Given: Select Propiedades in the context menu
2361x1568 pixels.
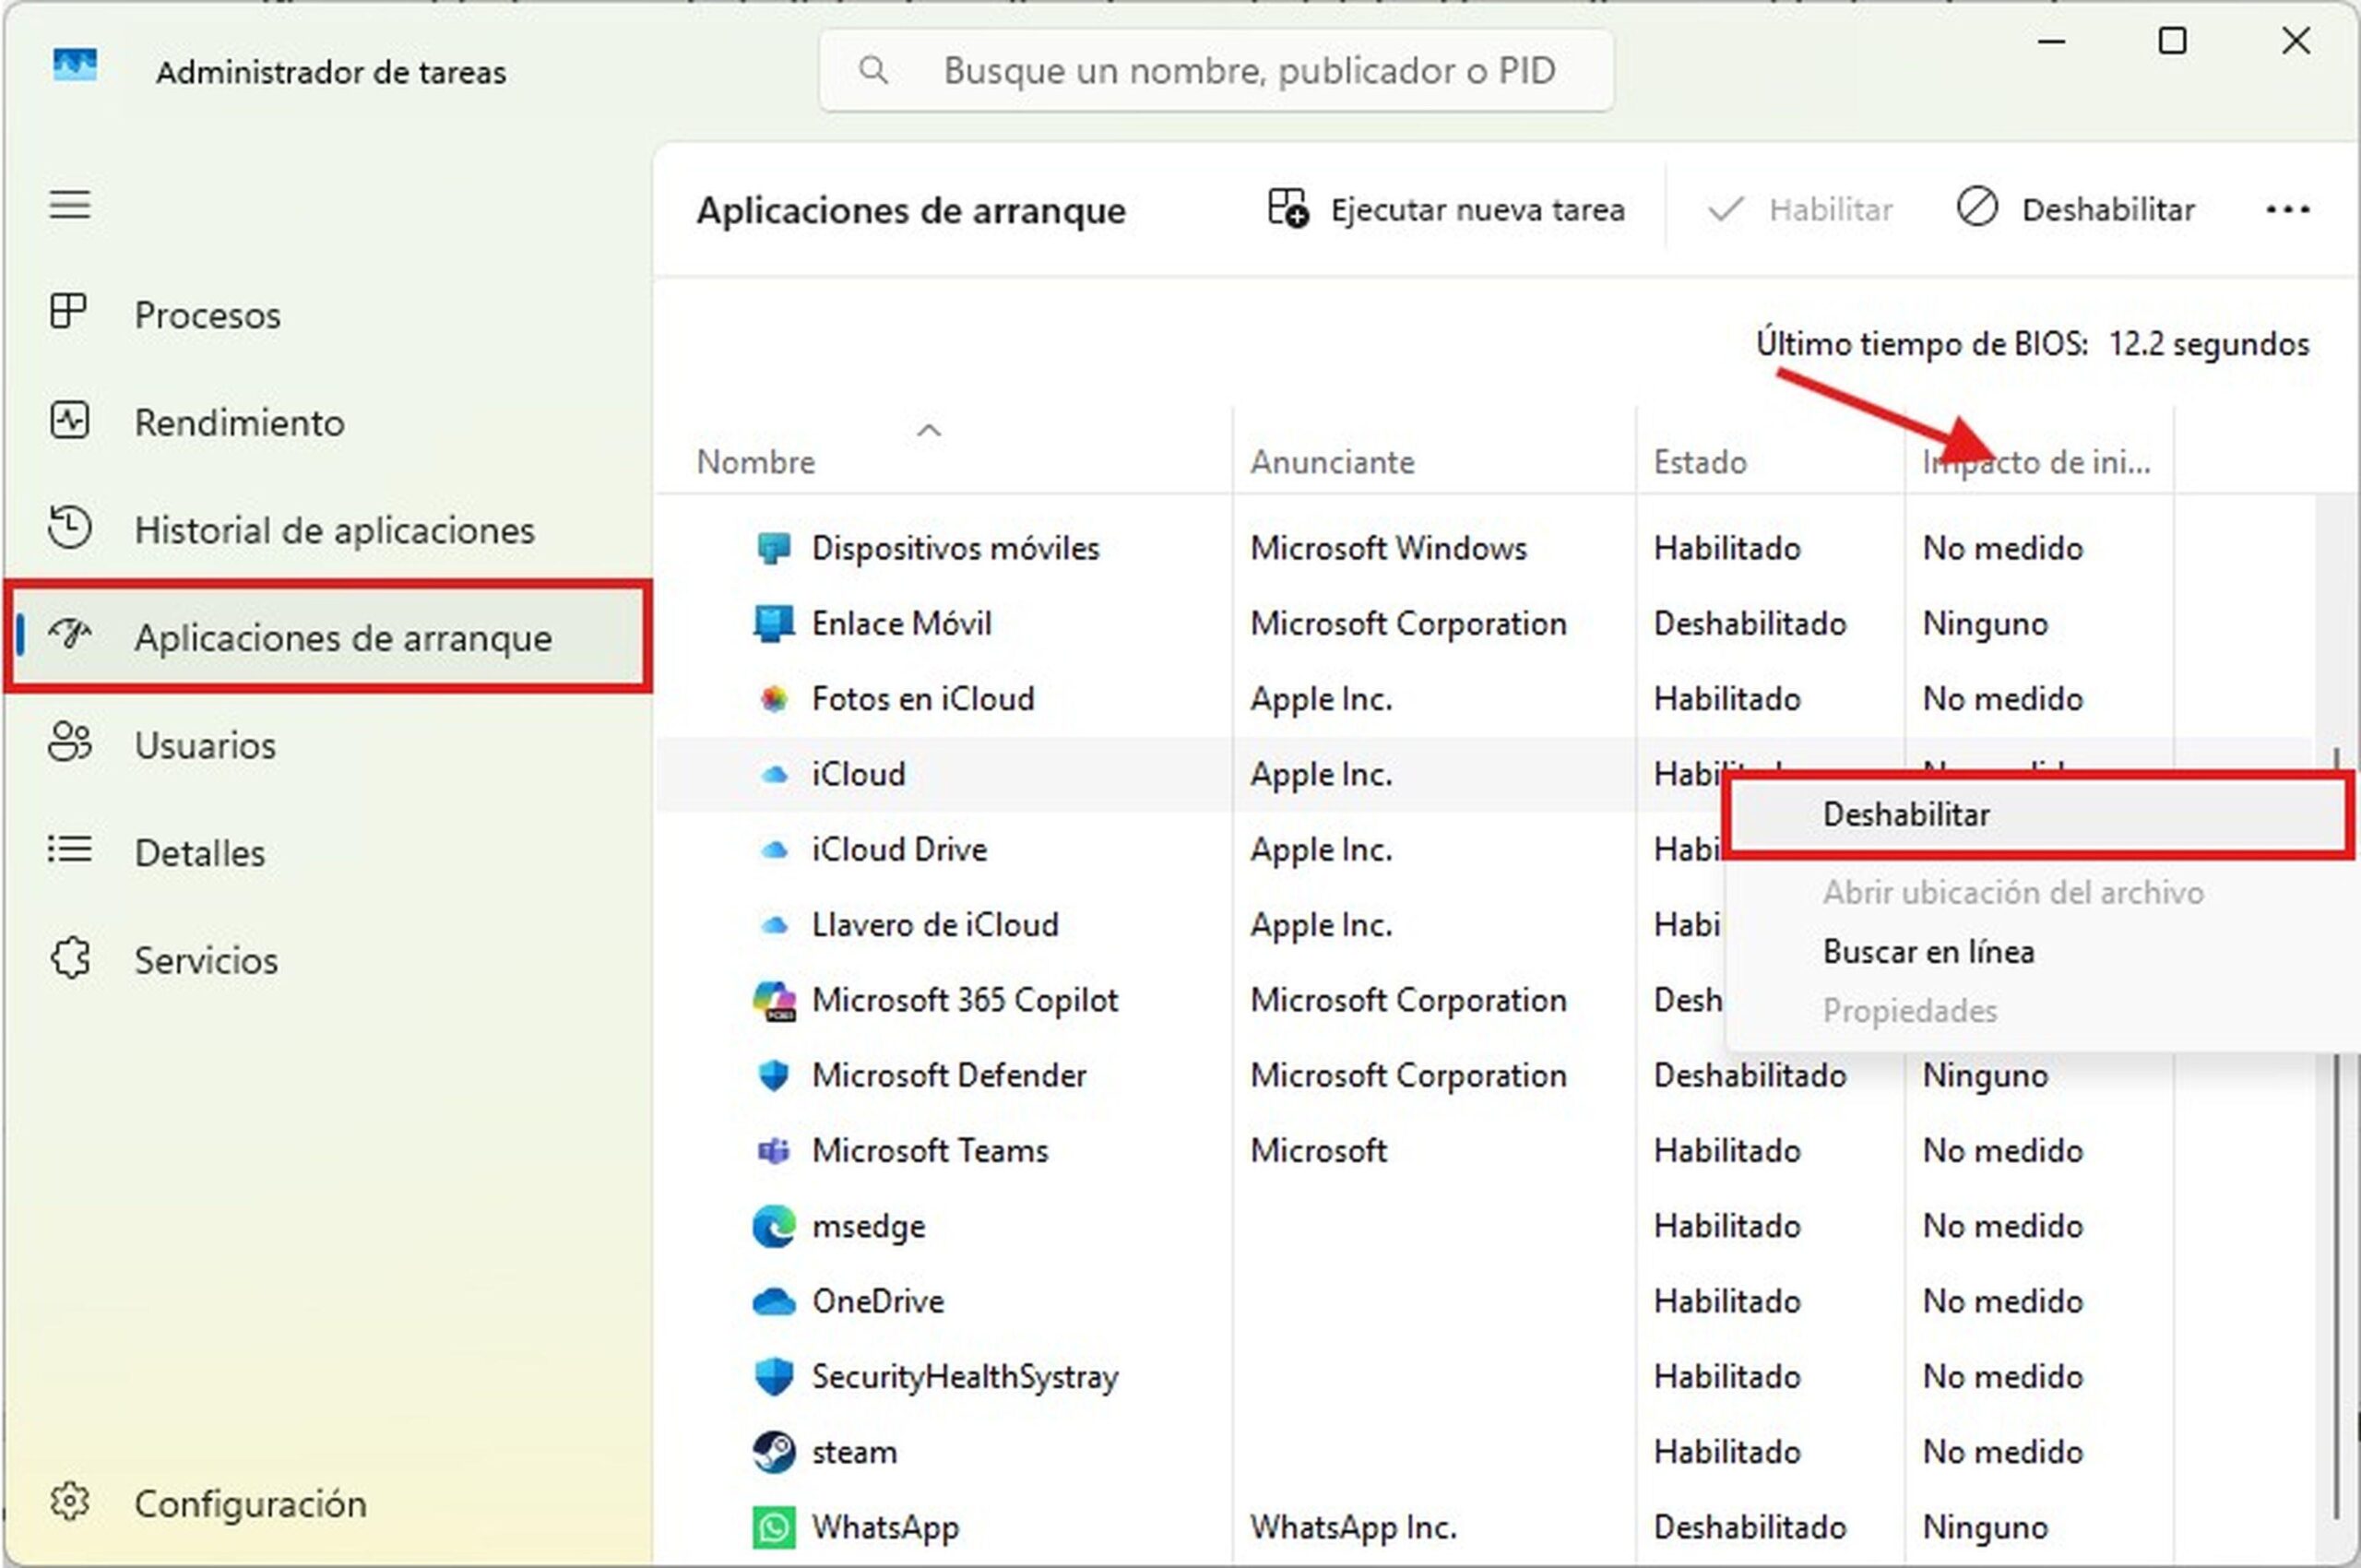Looking at the screenshot, I should pyautogui.click(x=1909, y=1011).
